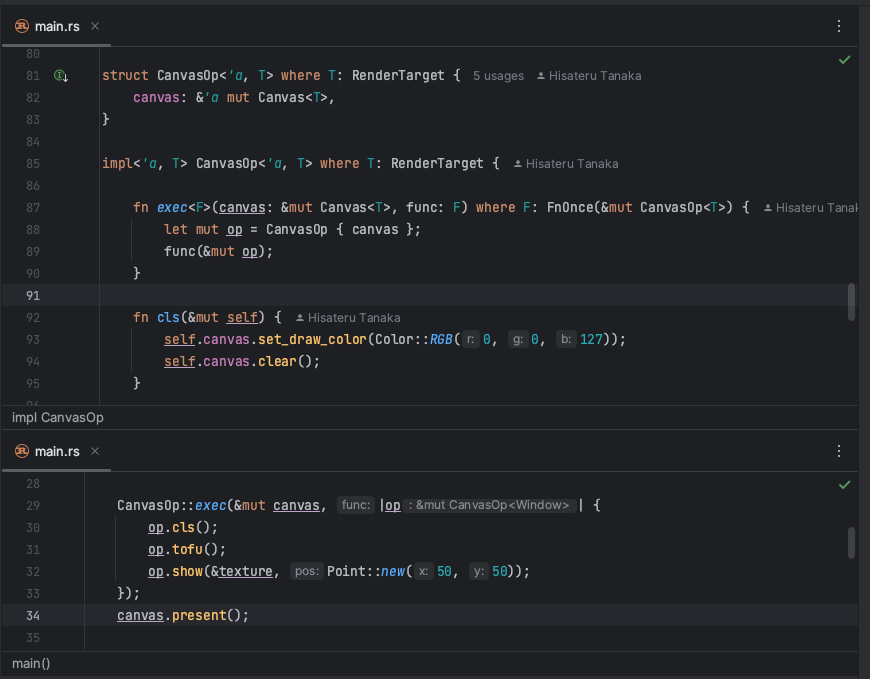The image size is (870, 679).
Task: Click the 'func:' parameter hint on line 29
Action: 356,505
